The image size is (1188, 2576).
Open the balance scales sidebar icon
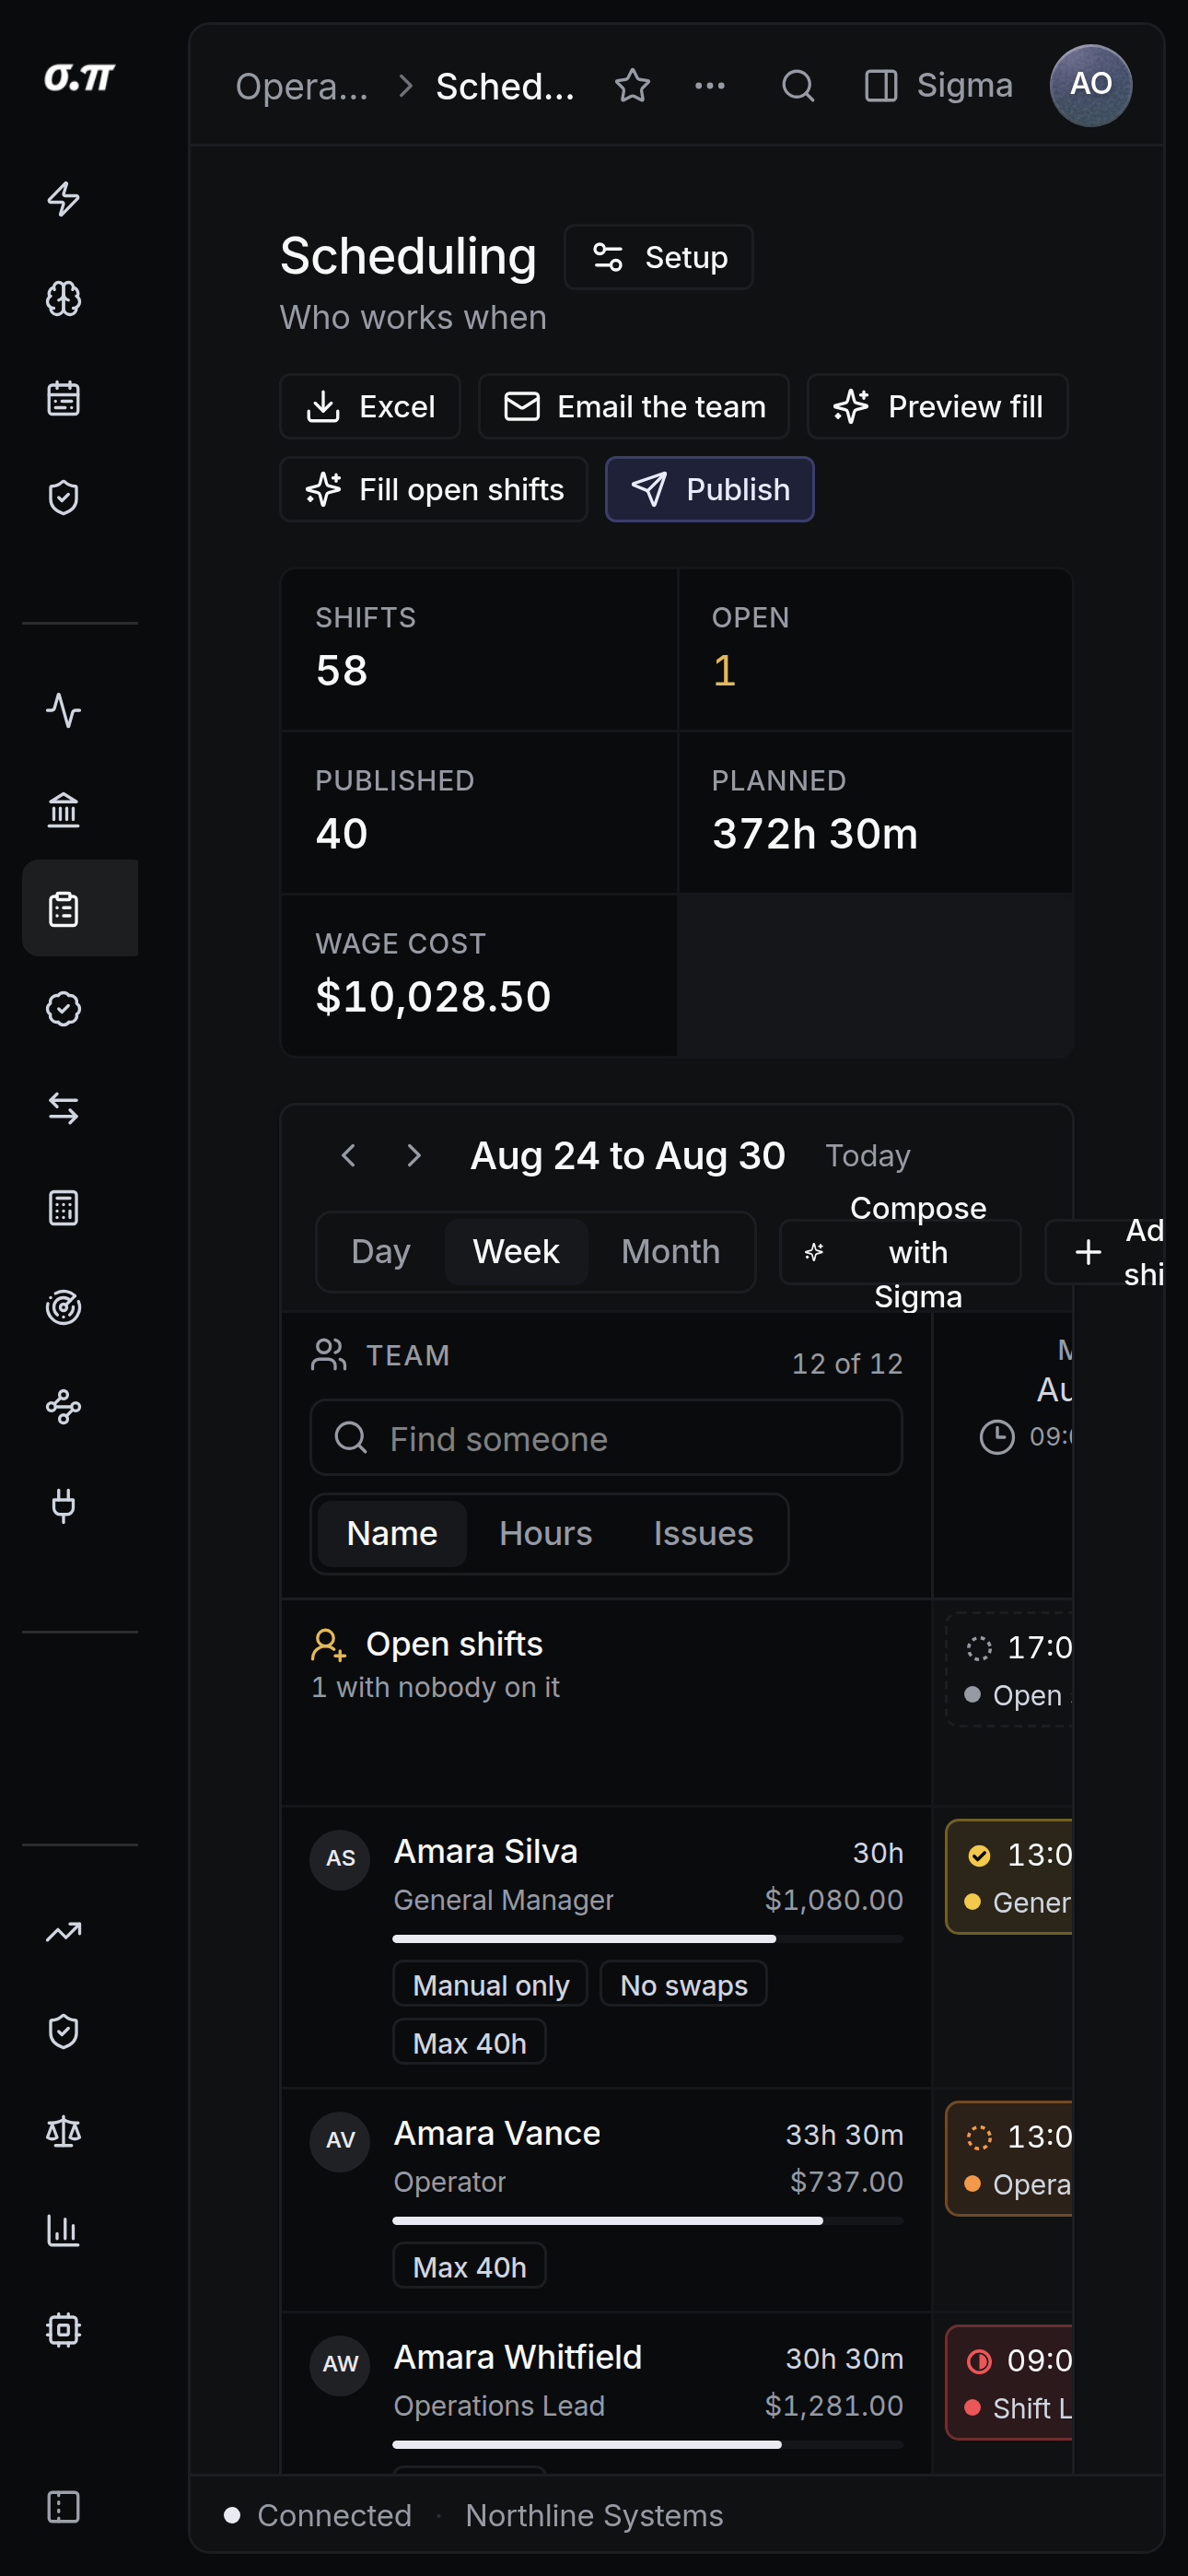(64, 2131)
